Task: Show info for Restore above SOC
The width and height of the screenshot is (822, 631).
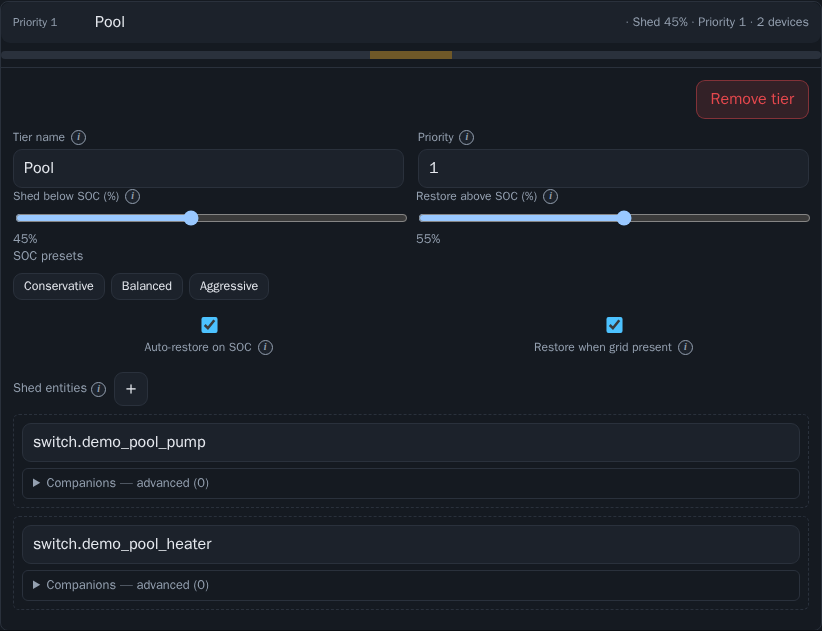Action: [550, 197]
